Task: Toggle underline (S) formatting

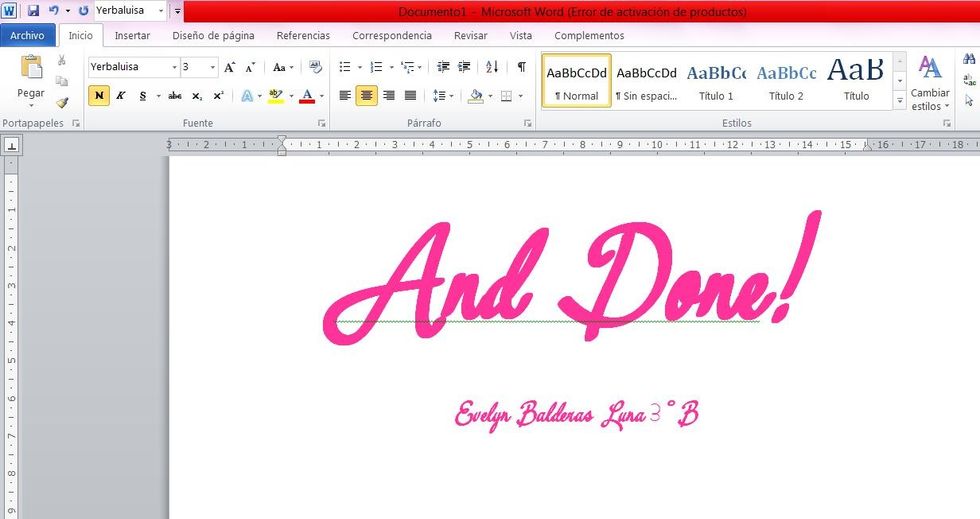Action: click(x=142, y=96)
